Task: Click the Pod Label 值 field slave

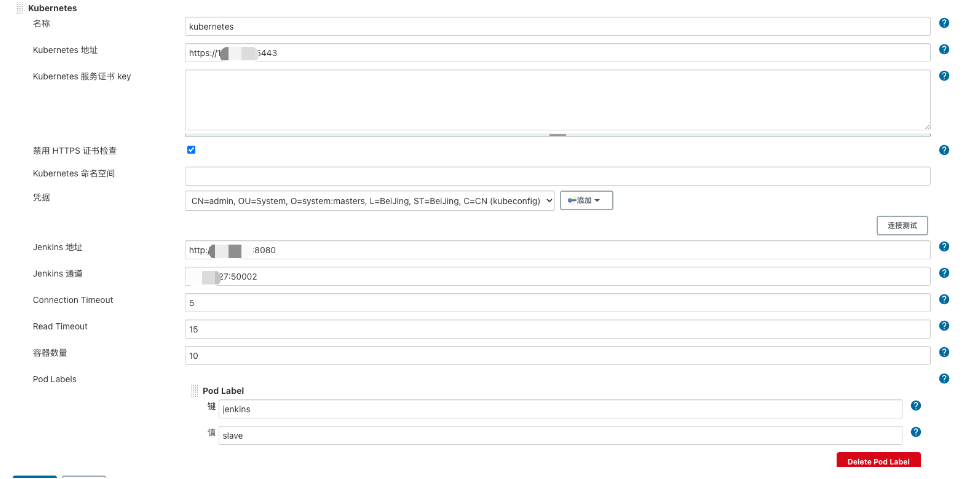Action: 560,435
